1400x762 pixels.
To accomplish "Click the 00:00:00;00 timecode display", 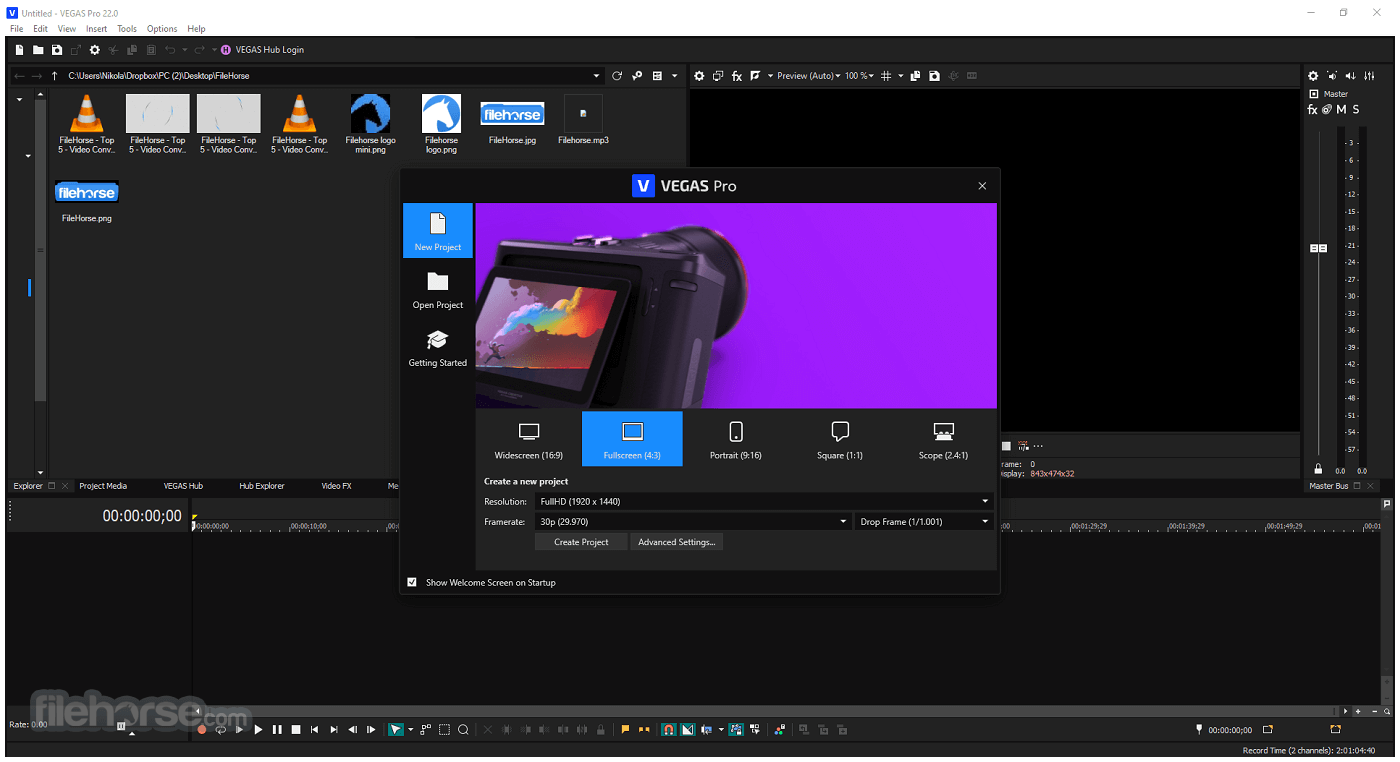I will (142, 516).
